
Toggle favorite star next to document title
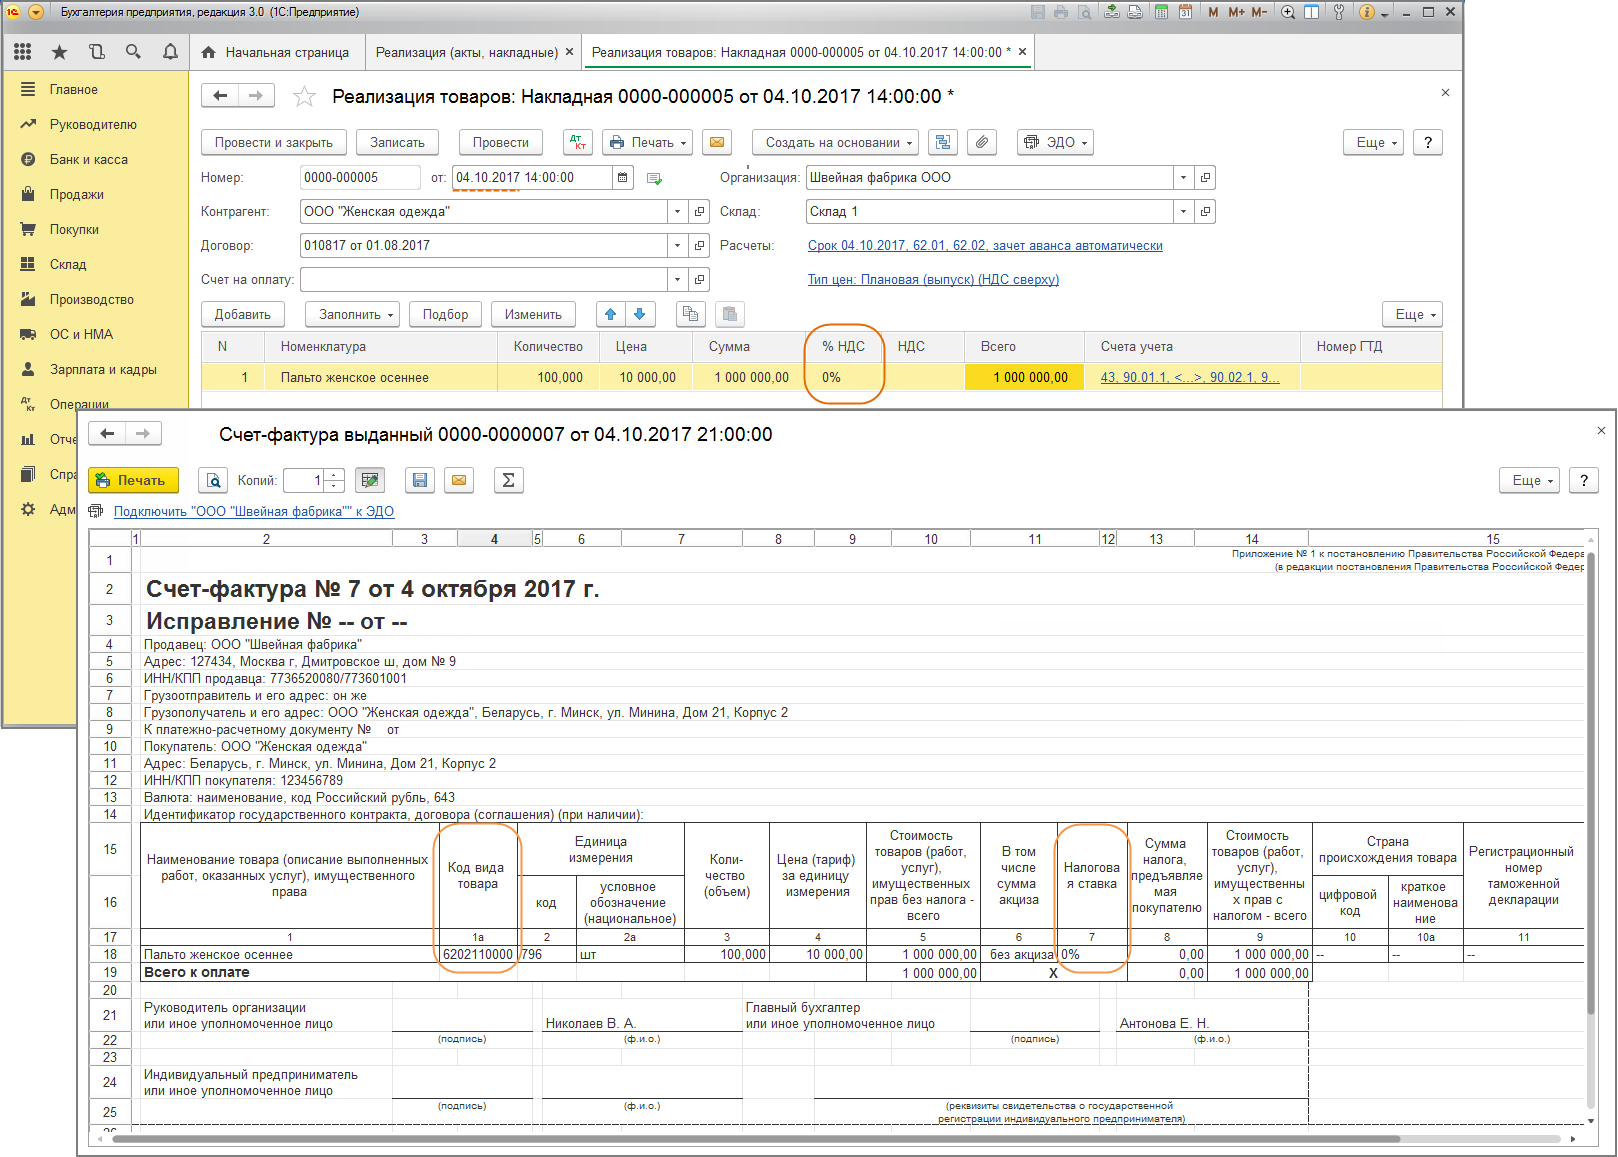(304, 97)
